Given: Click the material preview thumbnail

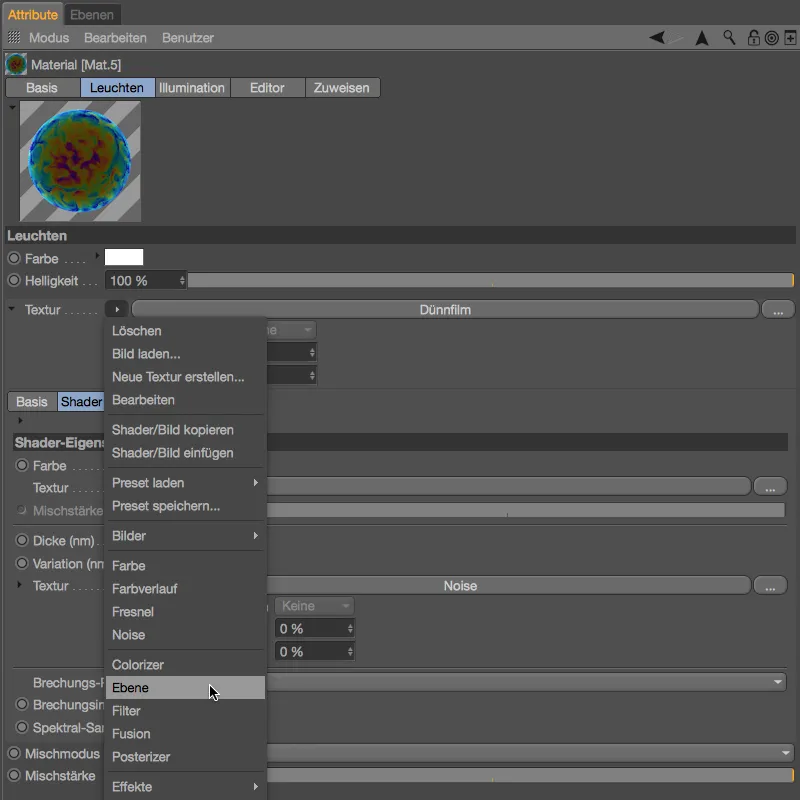Looking at the screenshot, I should 80,161.
